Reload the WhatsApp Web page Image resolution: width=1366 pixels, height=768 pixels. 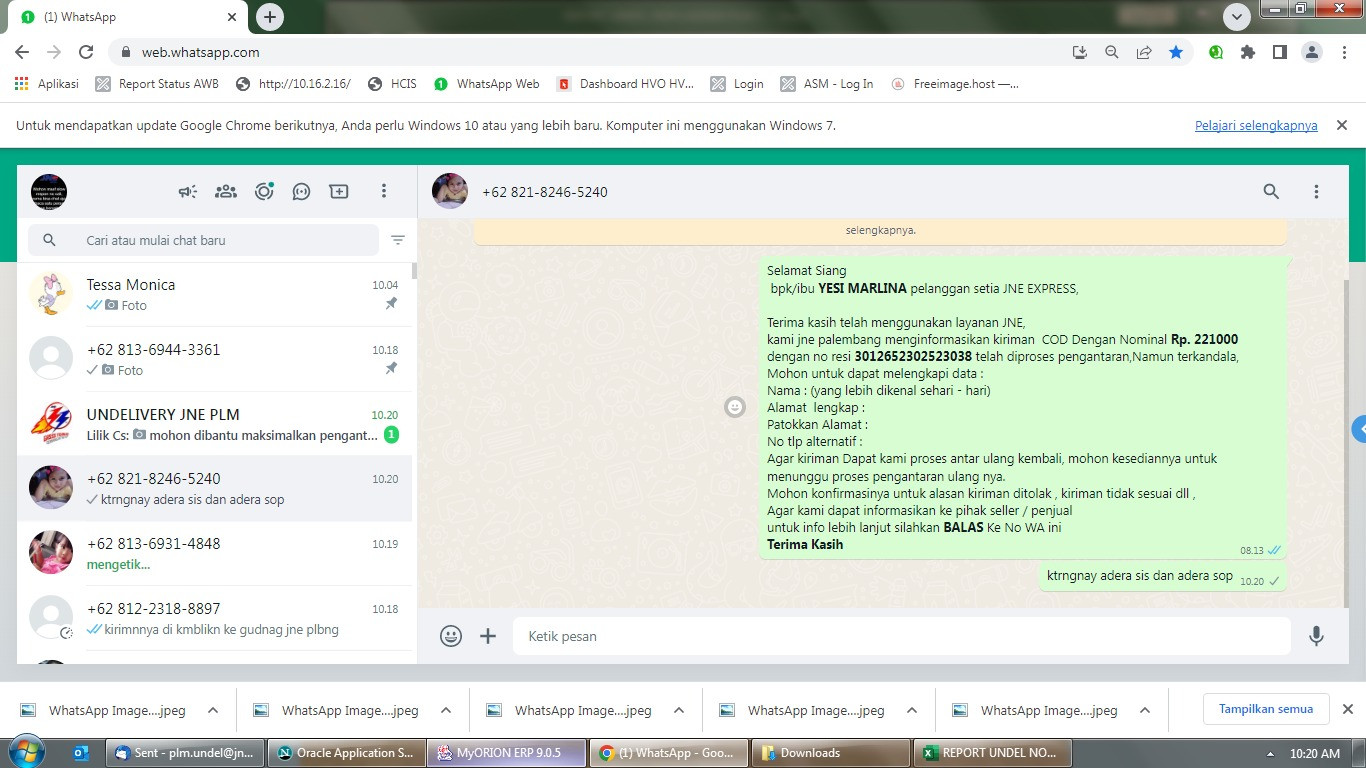[x=86, y=52]
